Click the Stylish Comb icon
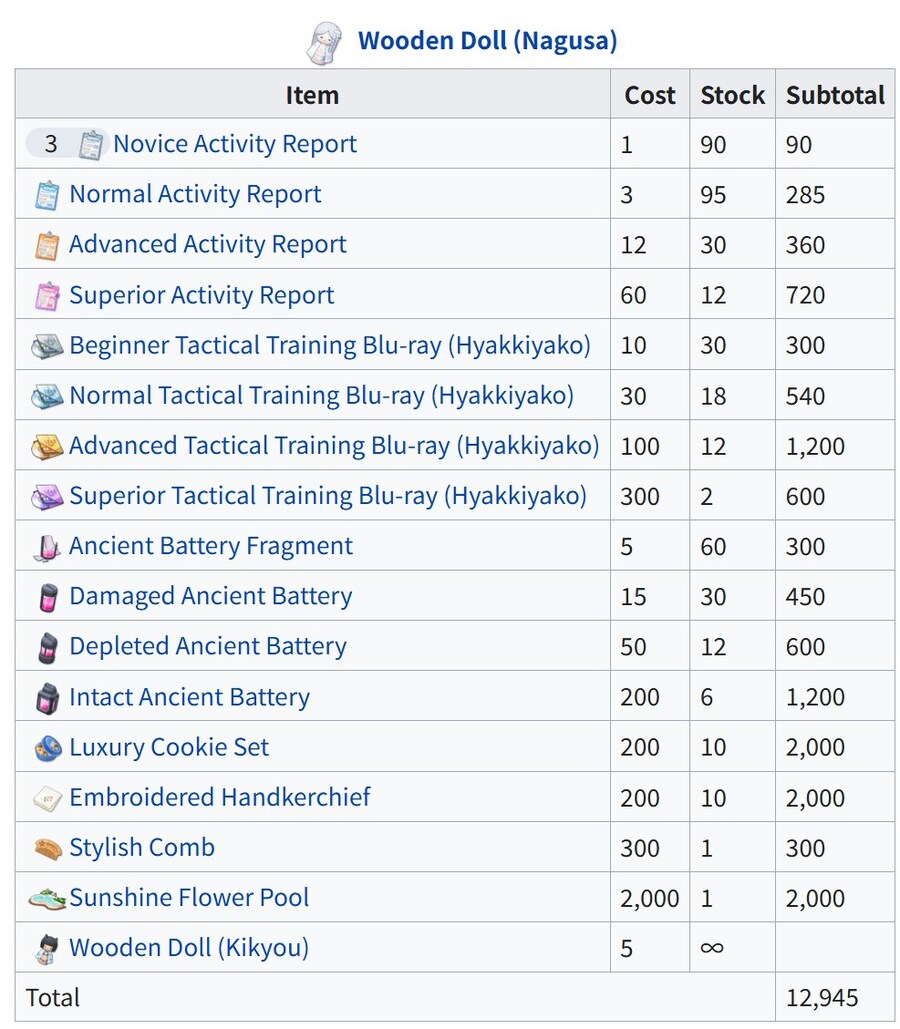Screen dimensions: 900x1029 [47, 849]
